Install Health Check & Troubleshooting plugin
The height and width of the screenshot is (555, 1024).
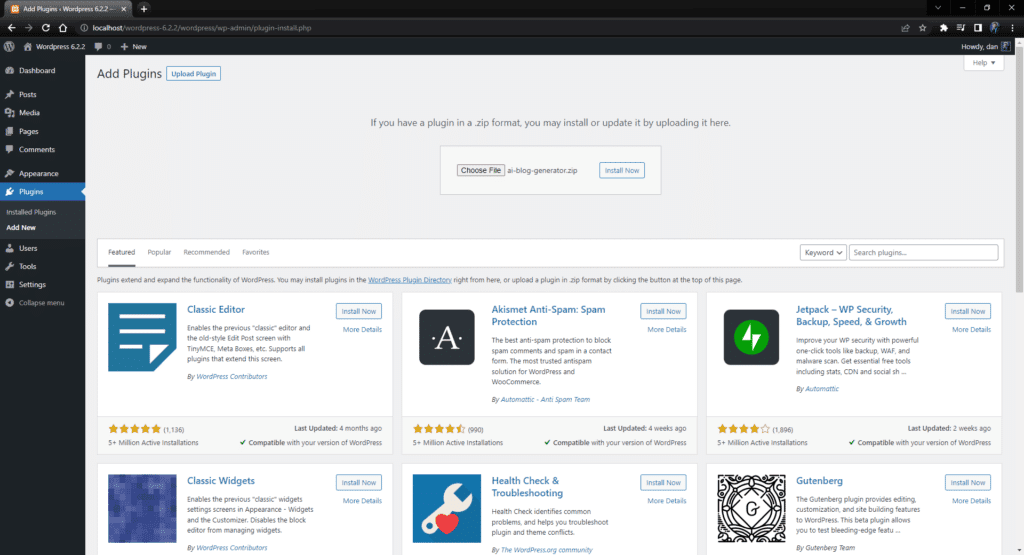coord(663,483)
